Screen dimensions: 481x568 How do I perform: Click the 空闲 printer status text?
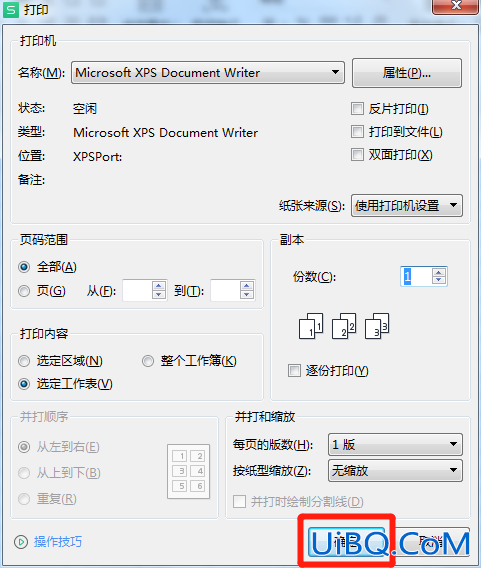coord(85,108)
